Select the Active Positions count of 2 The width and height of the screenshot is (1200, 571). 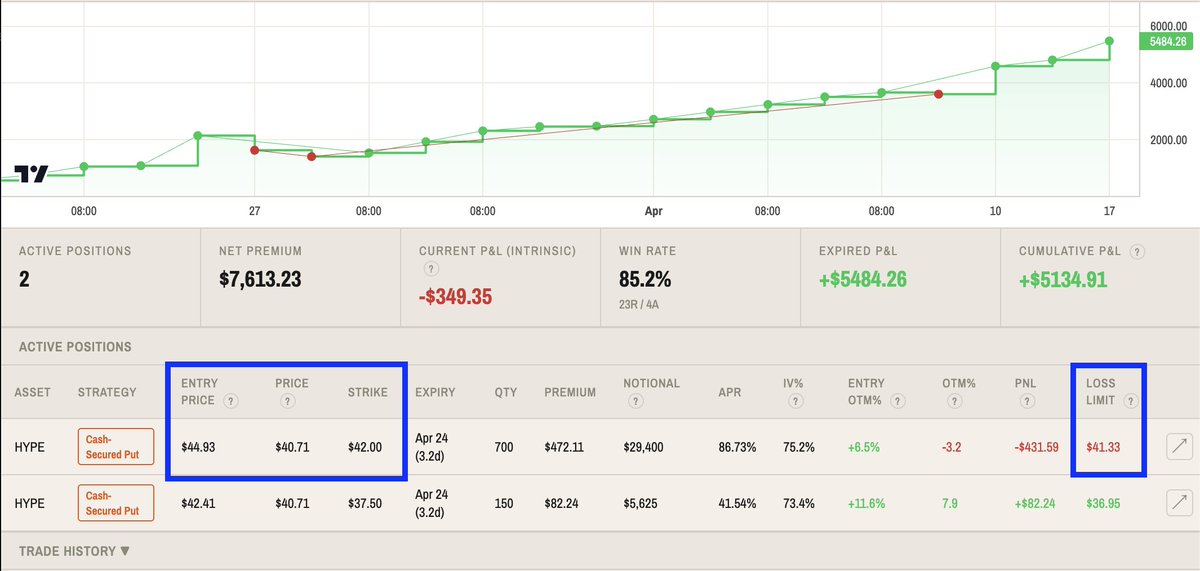(x=25, y=280)
